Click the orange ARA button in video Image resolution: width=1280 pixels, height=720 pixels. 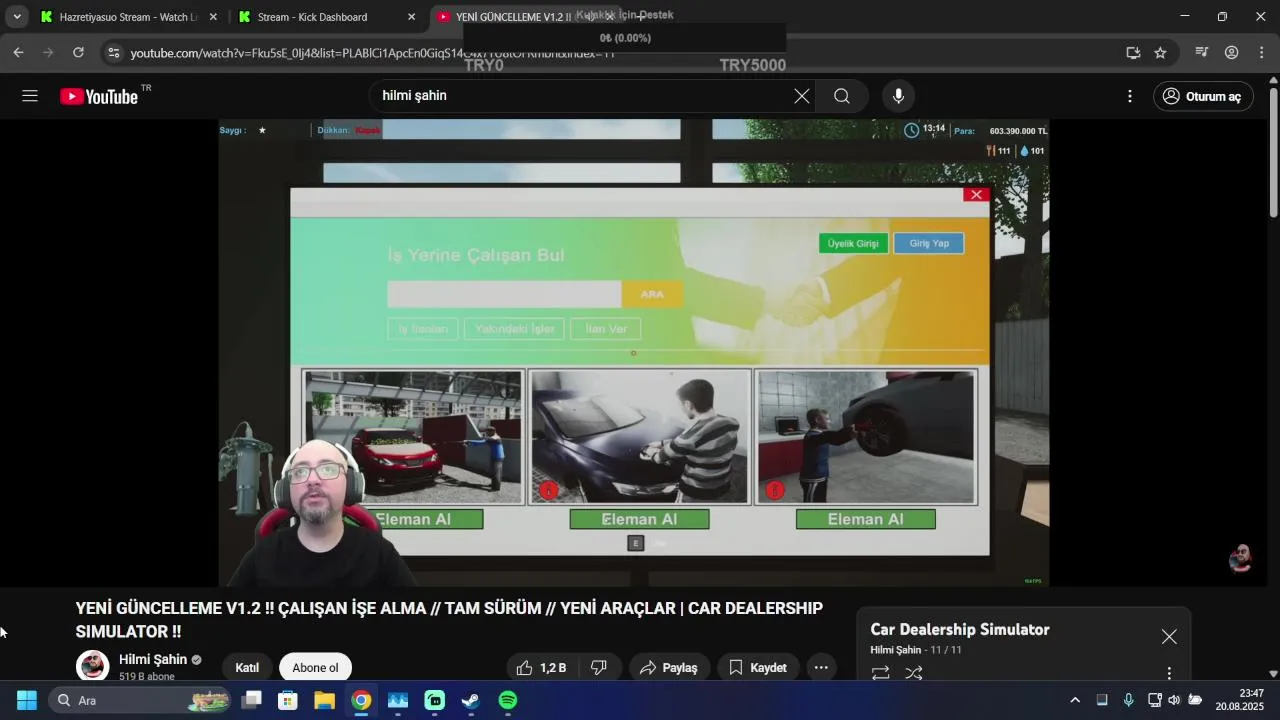pyautogui.click(x=652, y=294)
